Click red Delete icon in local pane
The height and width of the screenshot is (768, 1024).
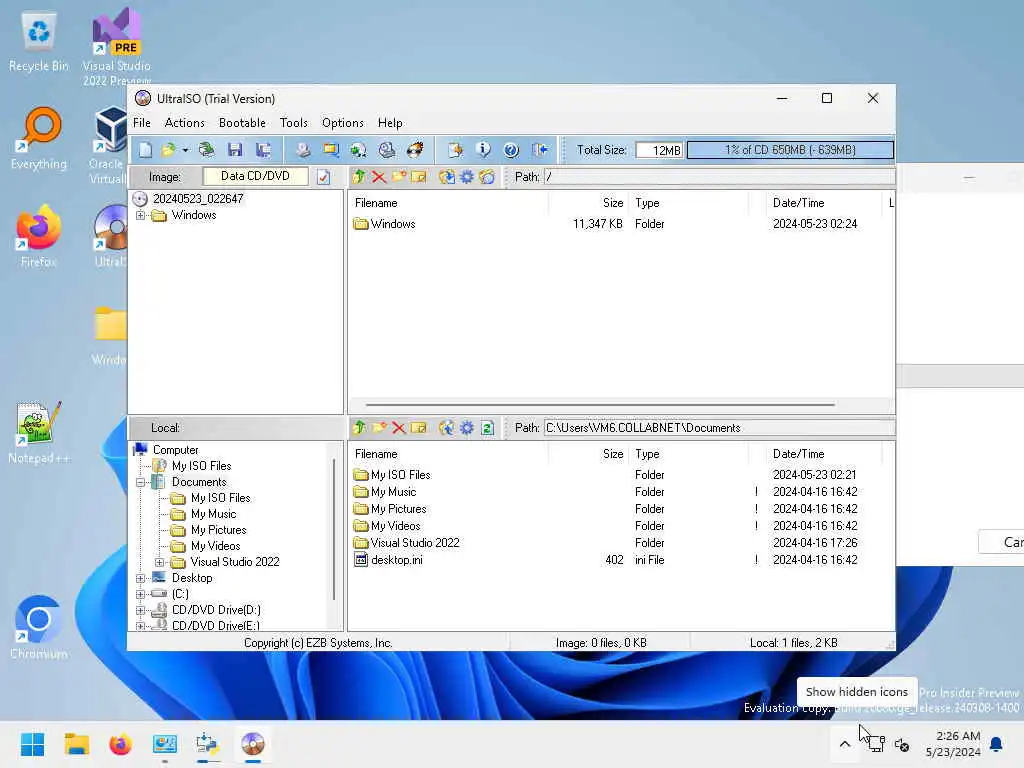point(398,428)
